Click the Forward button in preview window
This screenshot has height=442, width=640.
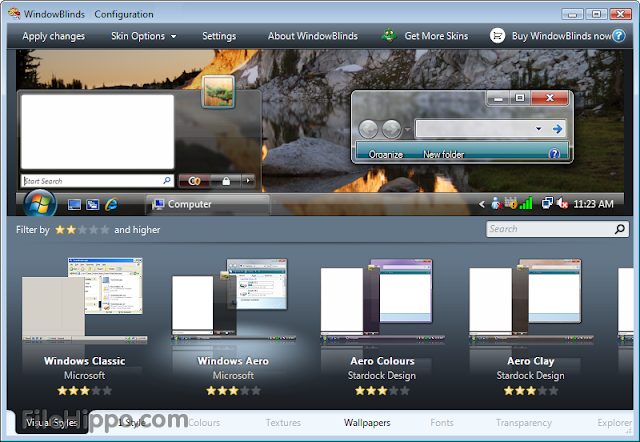click(x=391, y=129)
